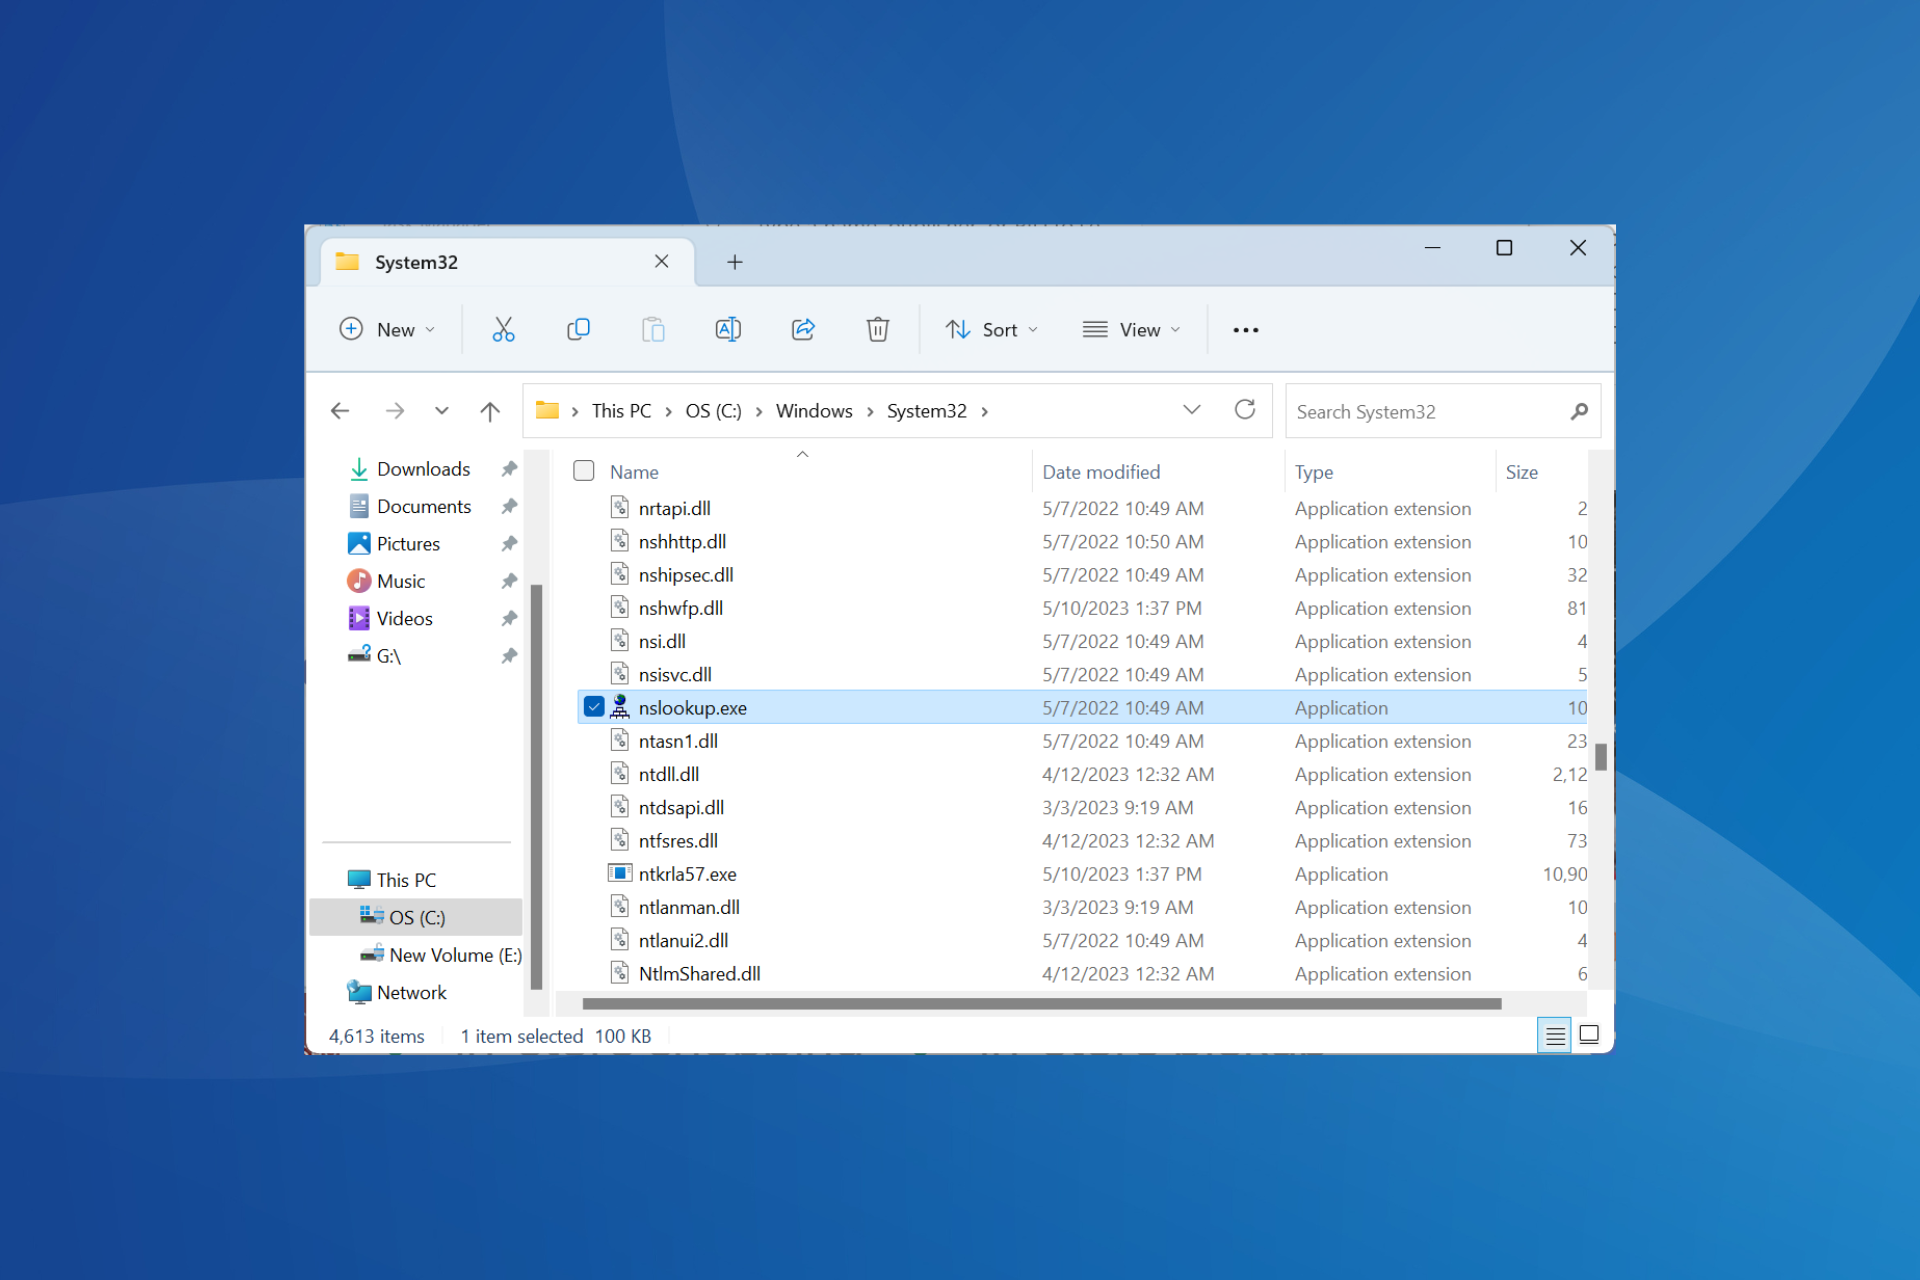Viewport: 1920px width, 1280px height.
Task: Click the folder icon in address bar
Action: tap(547, 410)
